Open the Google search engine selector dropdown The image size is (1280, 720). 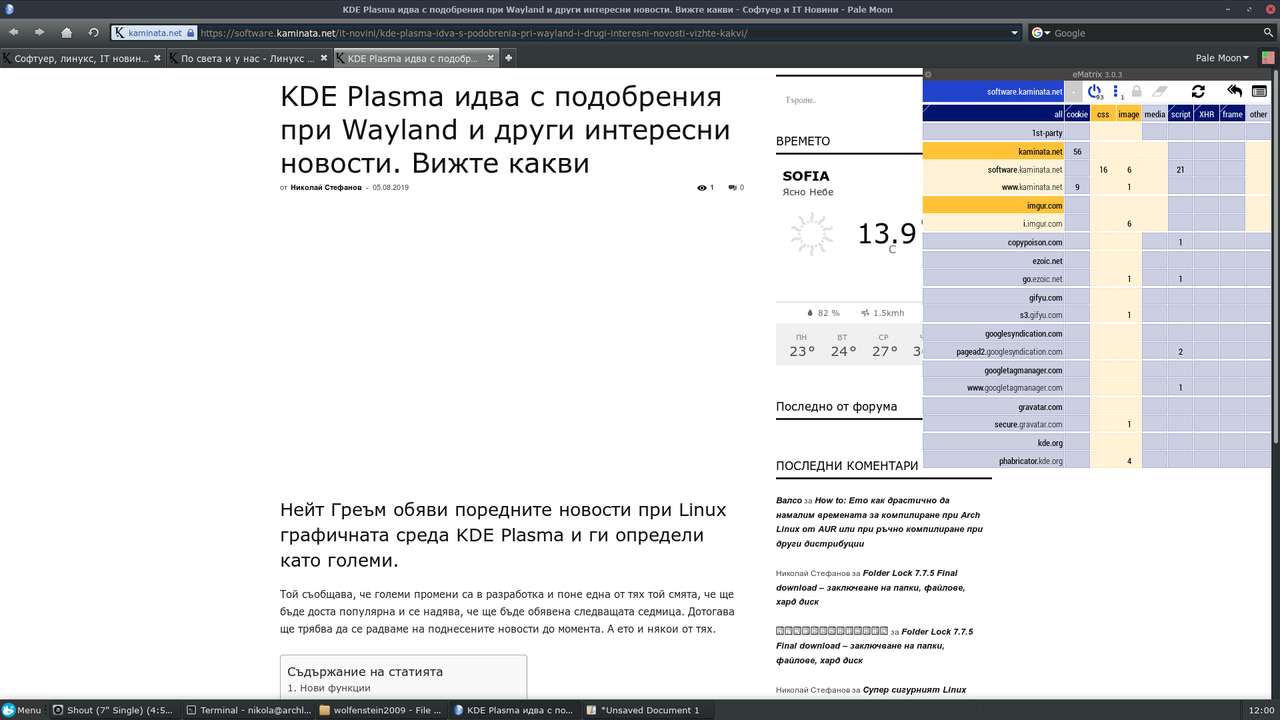[x=1040, y=32]
